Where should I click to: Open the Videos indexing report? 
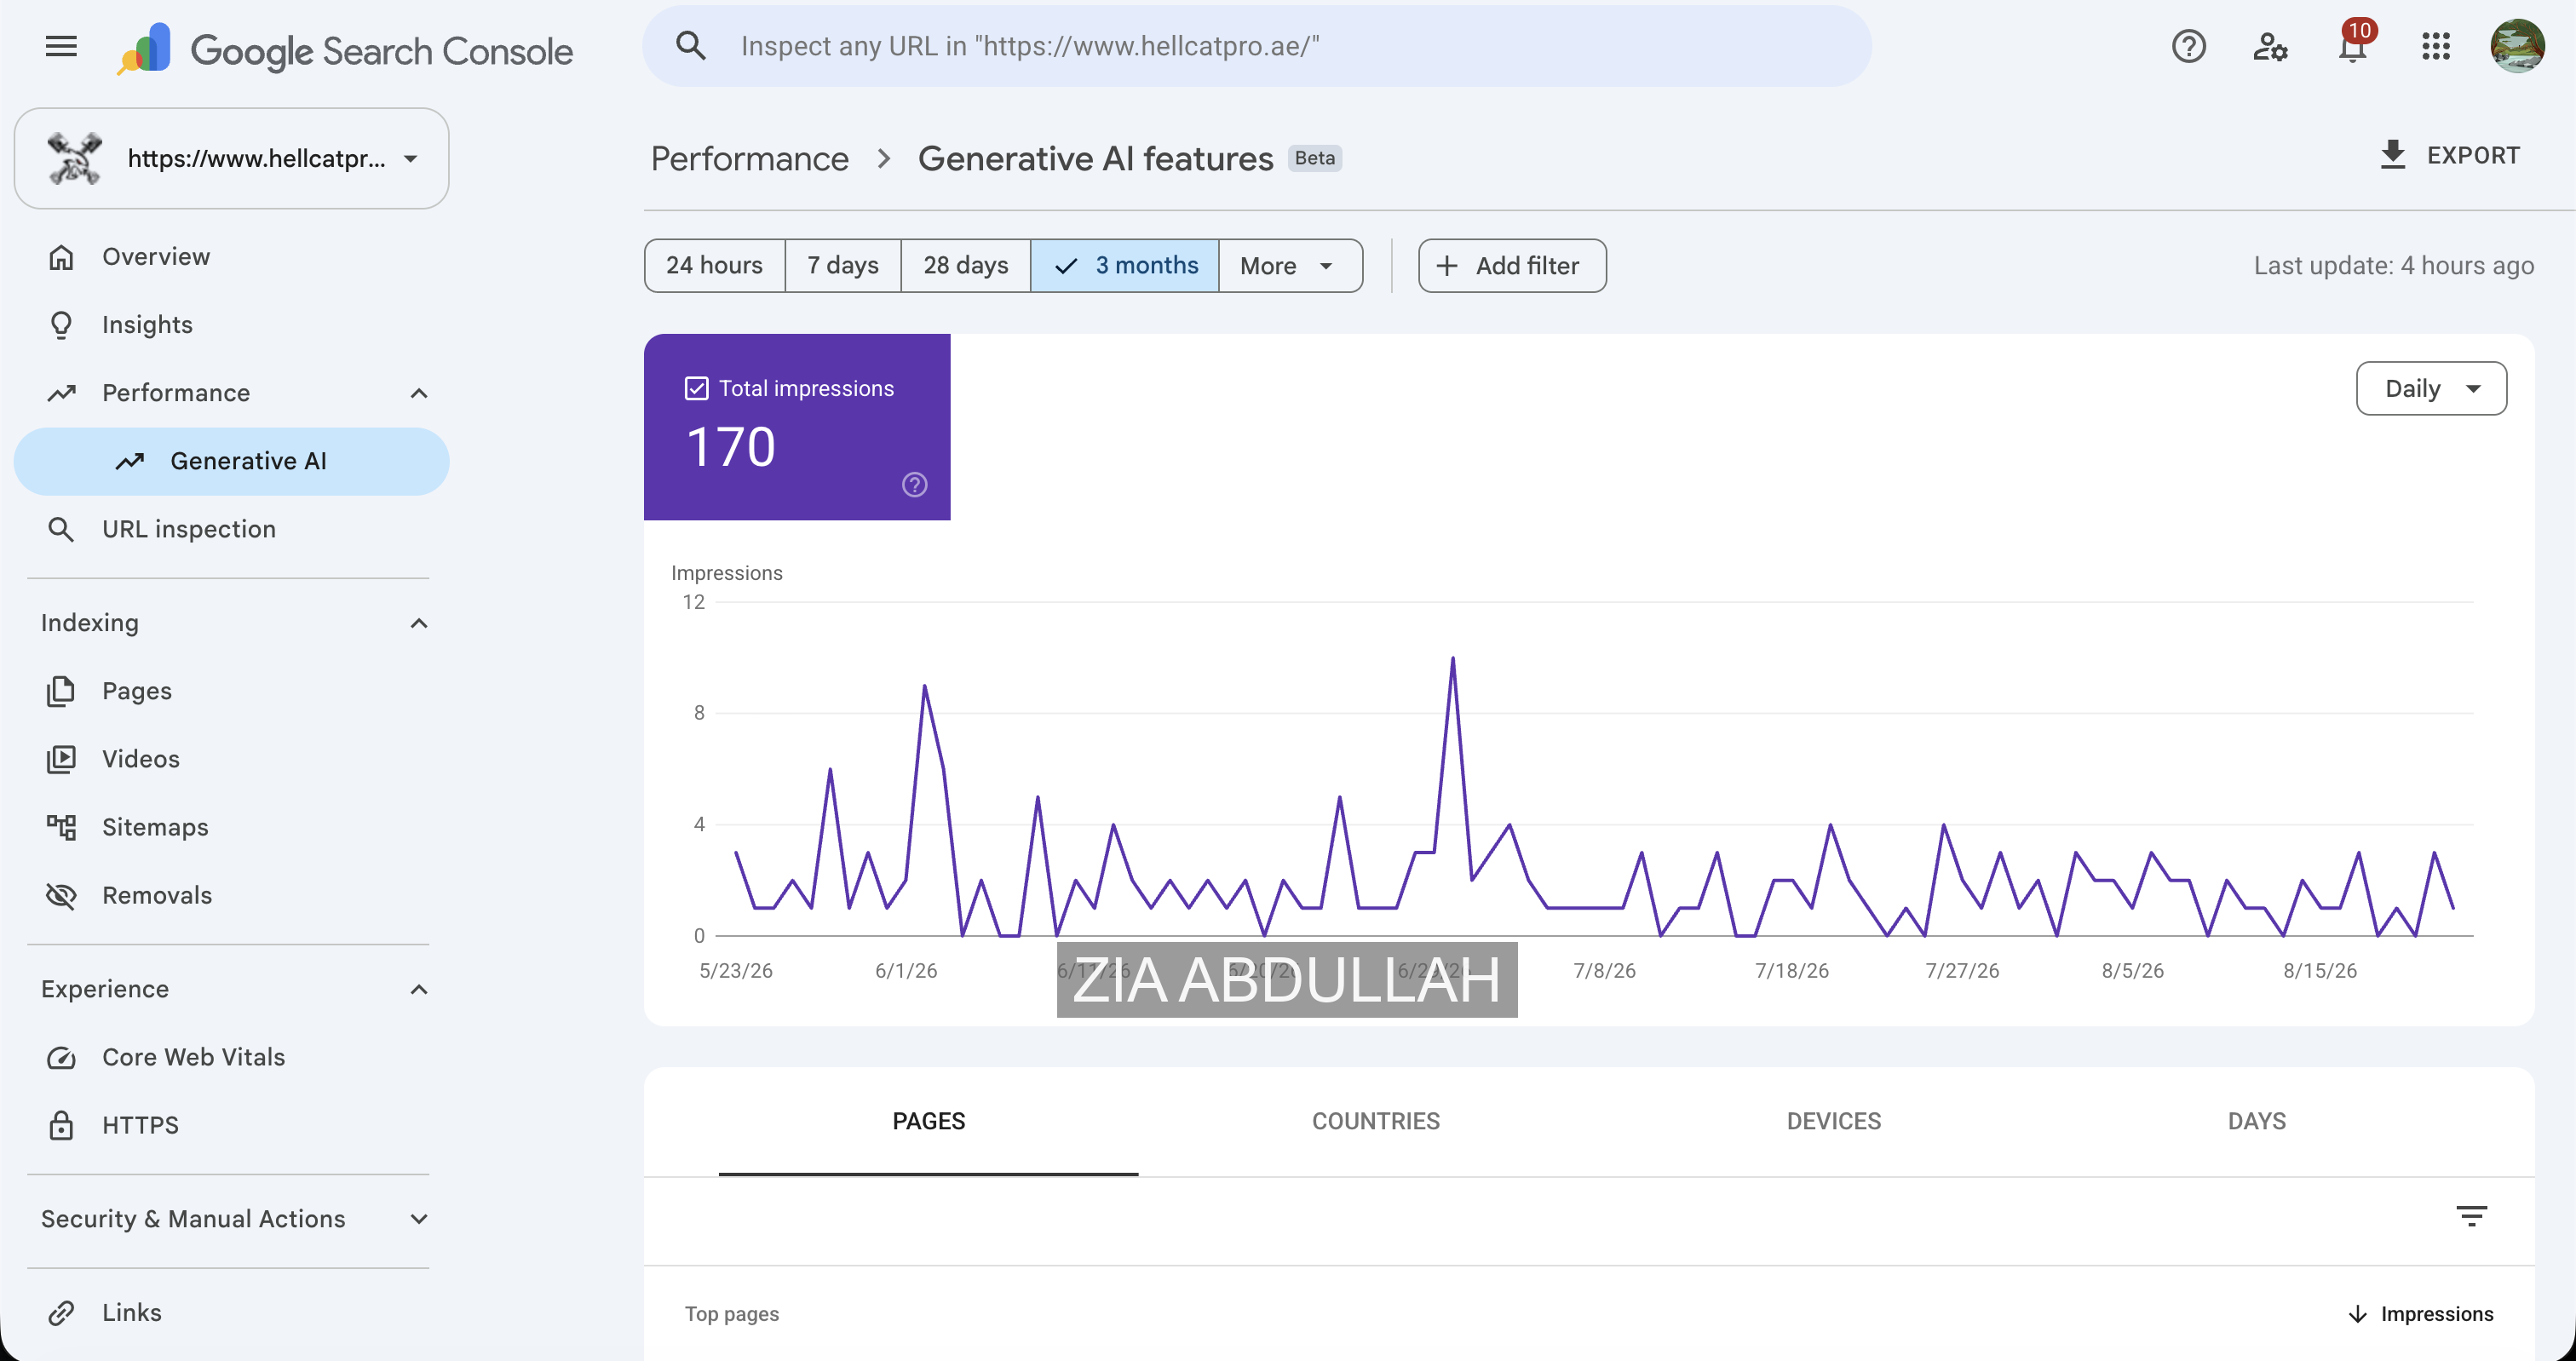231,759
